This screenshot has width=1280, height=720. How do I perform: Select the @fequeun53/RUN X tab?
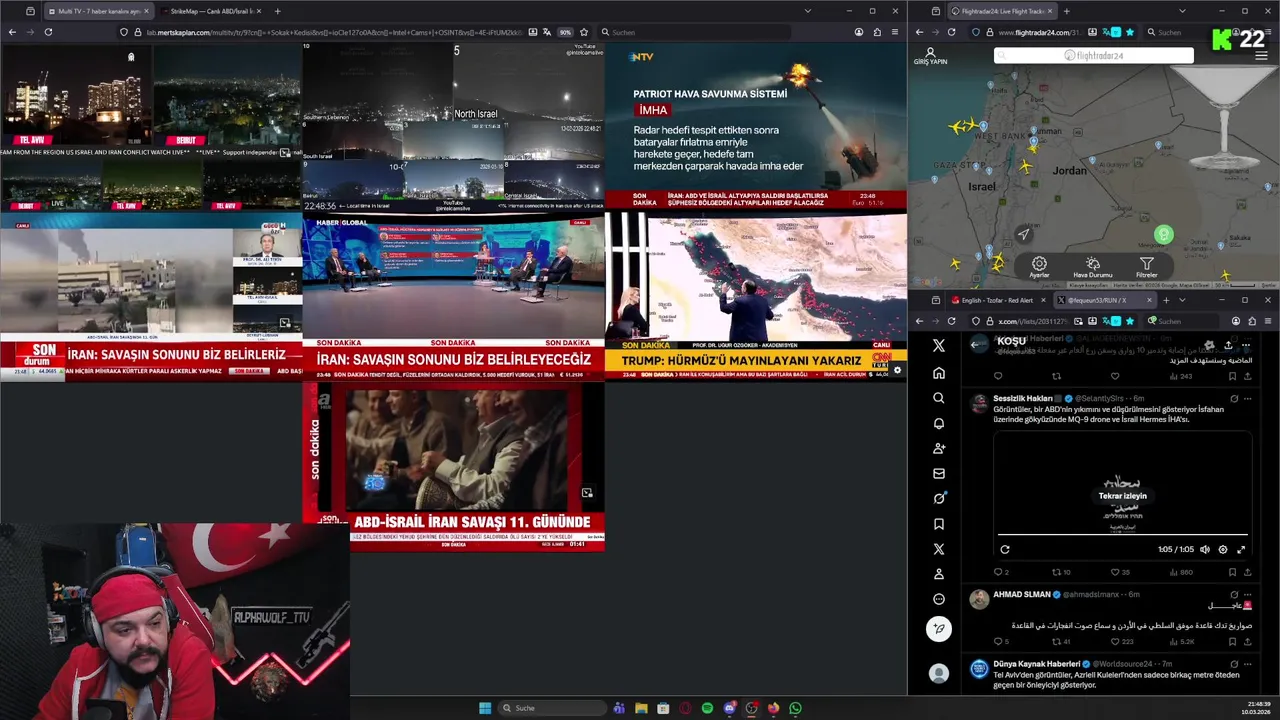coord(1103,300)
